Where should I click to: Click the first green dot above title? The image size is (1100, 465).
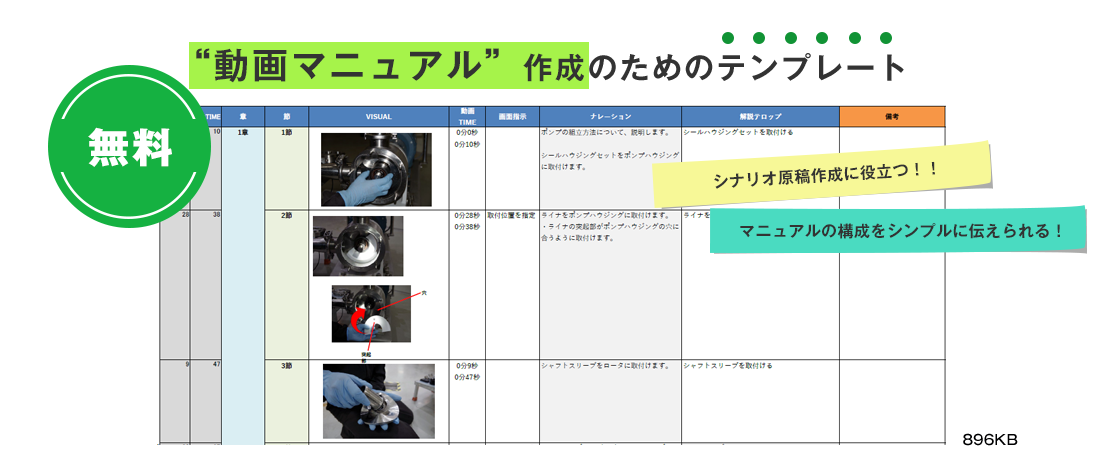coord(728,38)
